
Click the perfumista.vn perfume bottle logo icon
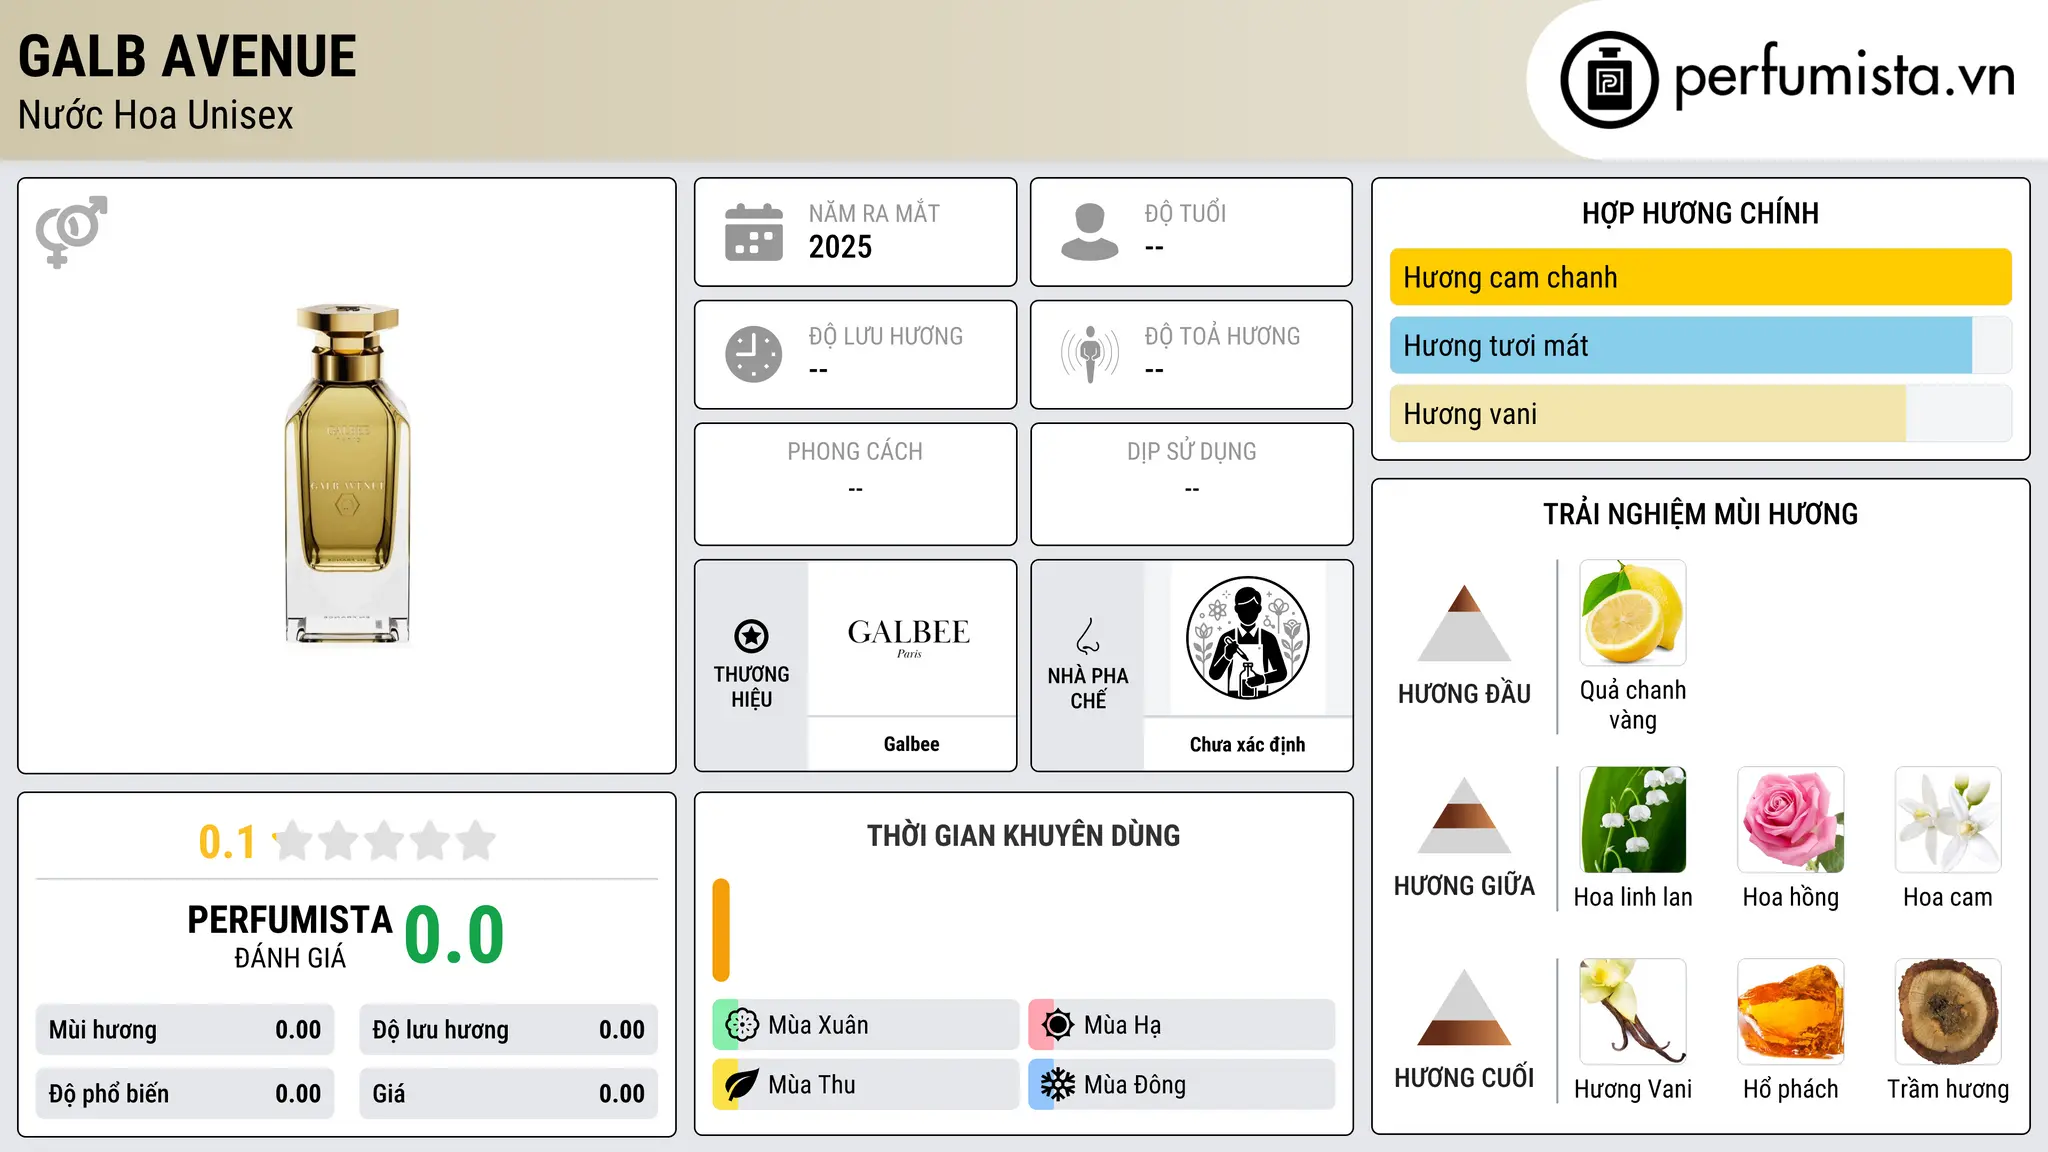click(1609, 80)
